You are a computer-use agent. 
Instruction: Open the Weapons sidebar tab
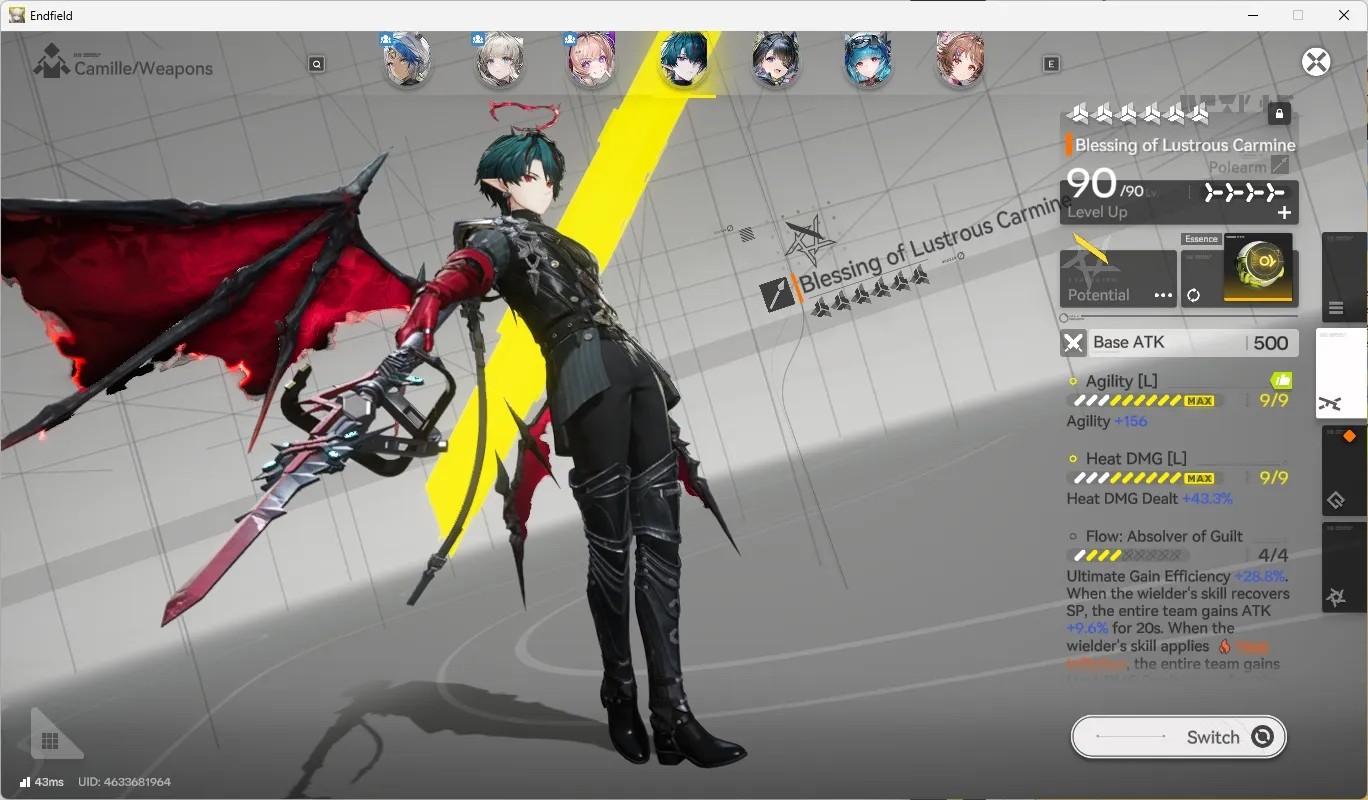pos(1341,373)
